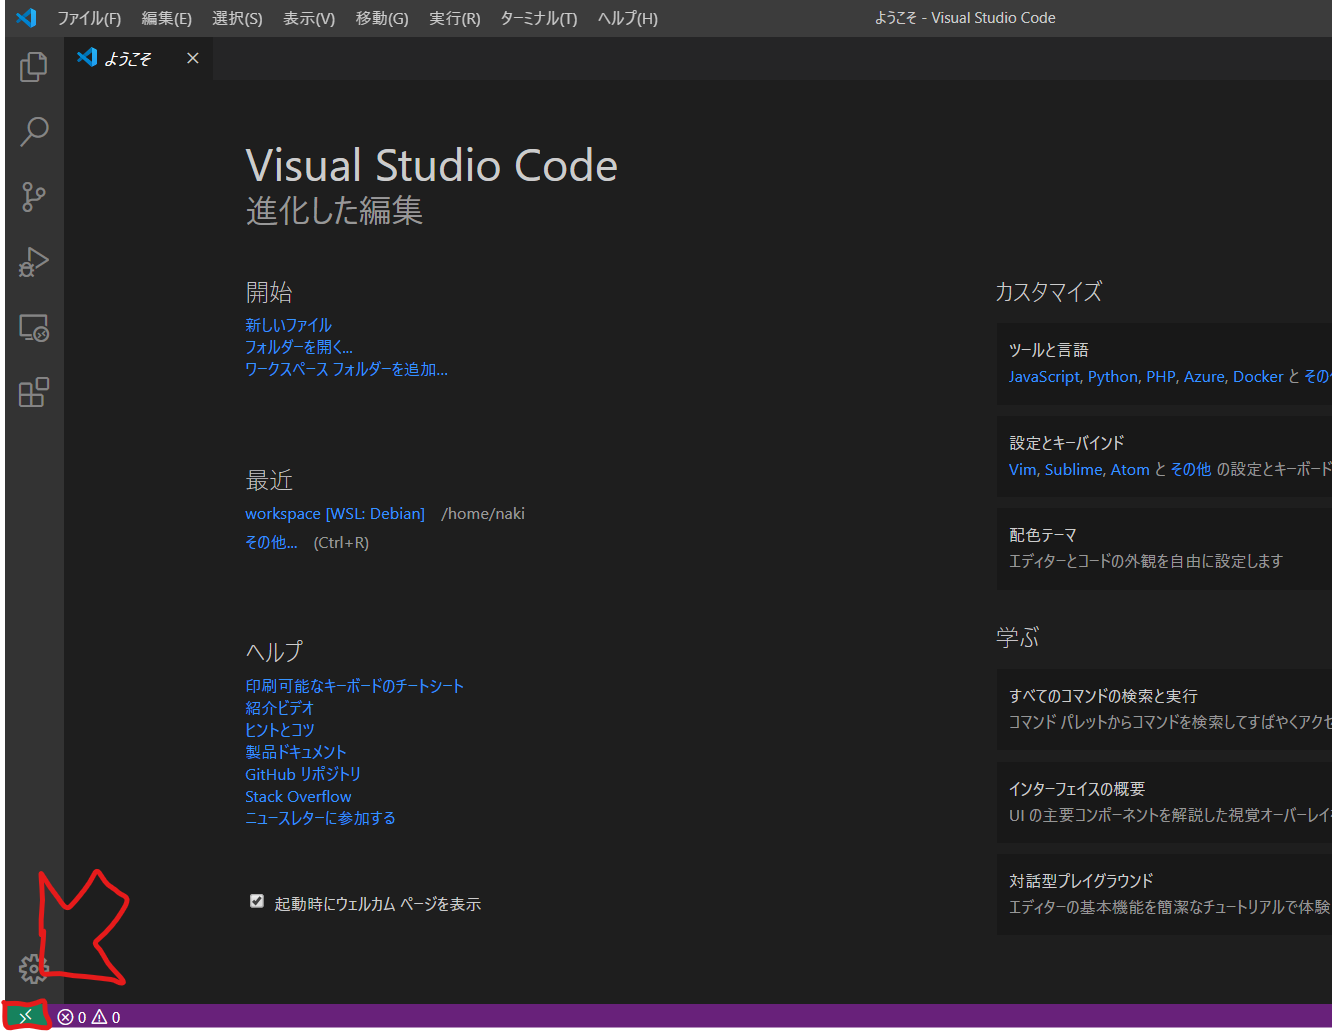
Task: Open the 移動(G) menu
Action: 382,18
